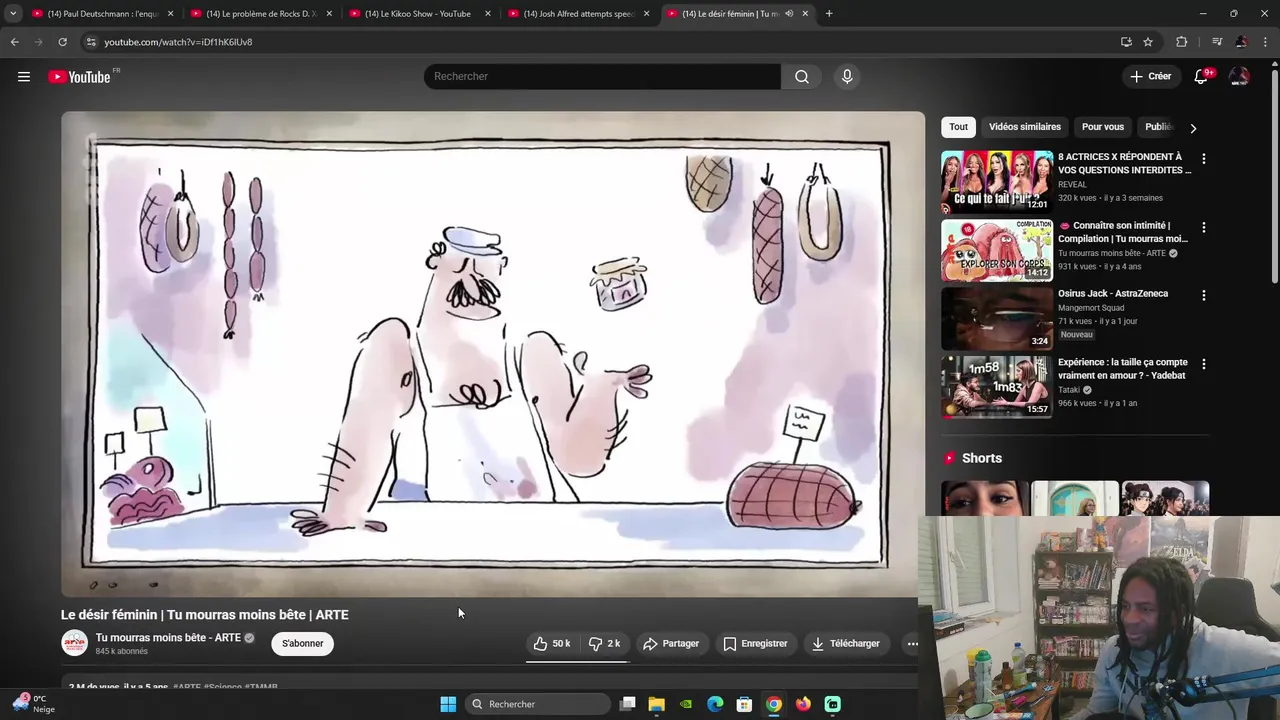Select the Vidéos similaires filter chip
Screen dimensions: 1280x720
pyautogui.click(x=1025, y=127)
